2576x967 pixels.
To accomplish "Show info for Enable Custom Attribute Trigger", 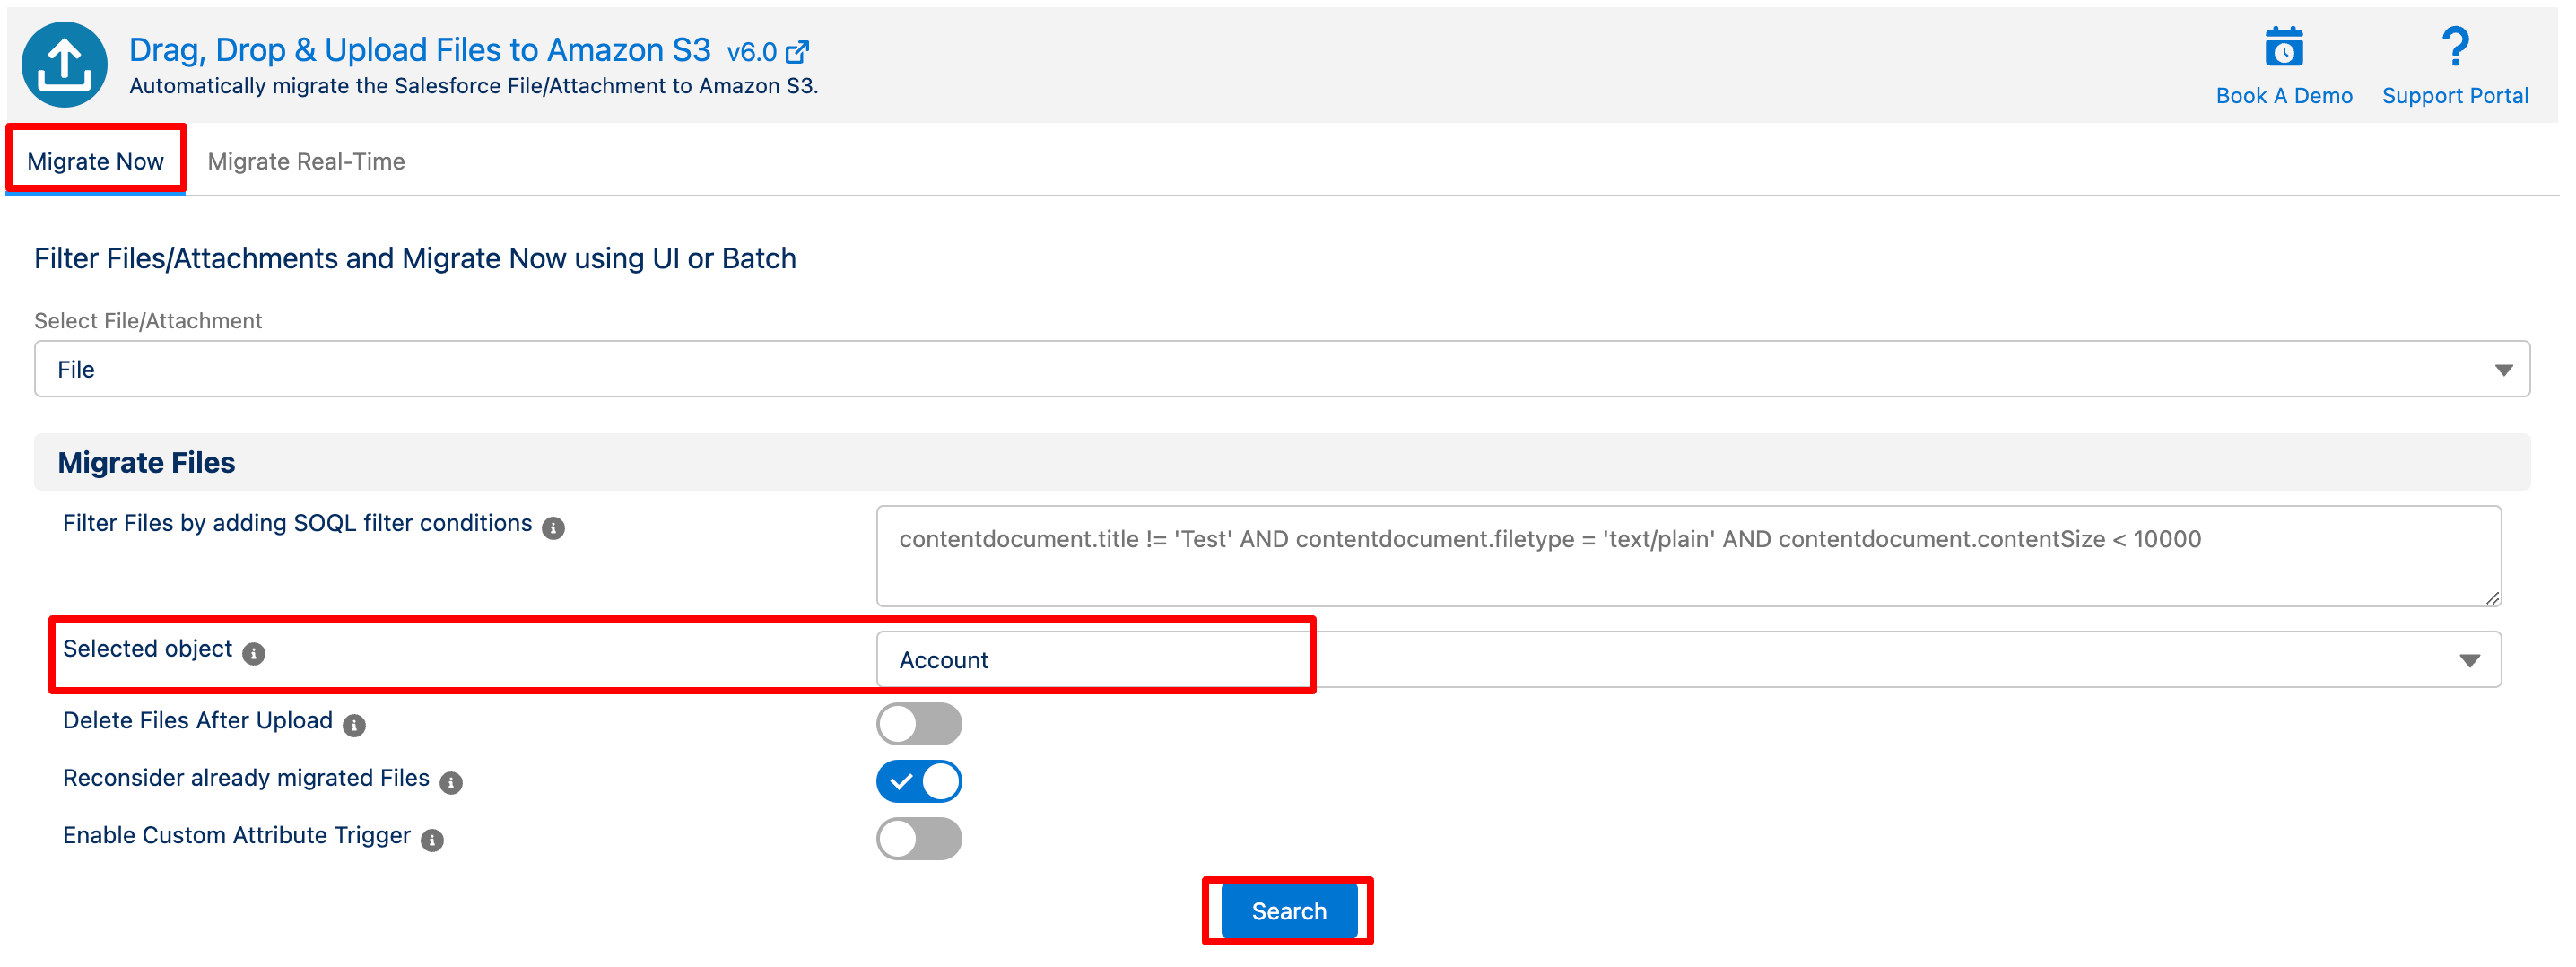I will click(432, 841).
